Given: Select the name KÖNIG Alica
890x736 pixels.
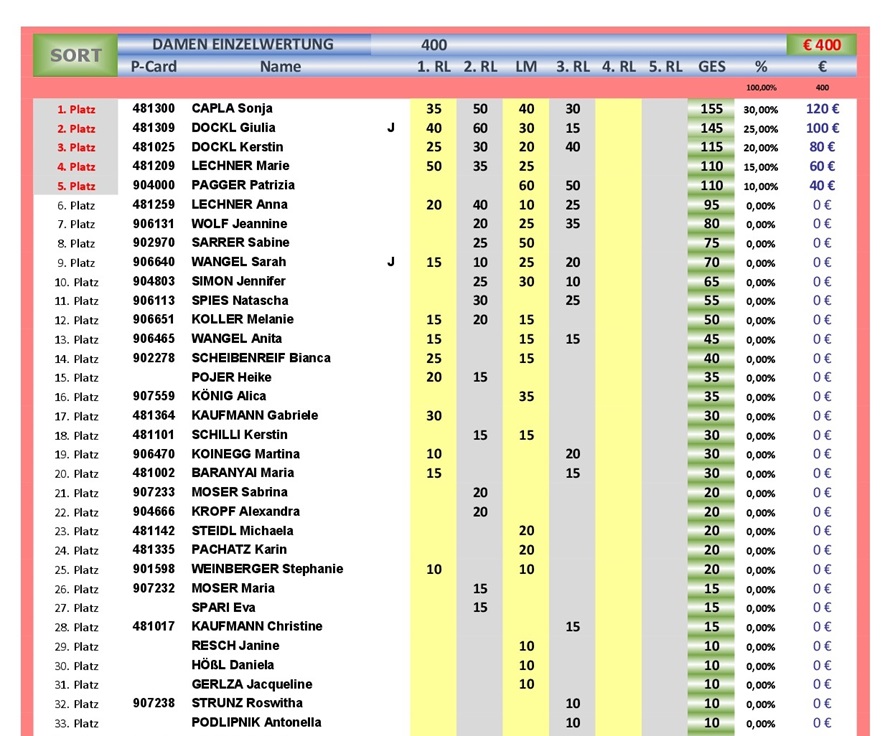Looking at the screenshot, I should 229,396.
